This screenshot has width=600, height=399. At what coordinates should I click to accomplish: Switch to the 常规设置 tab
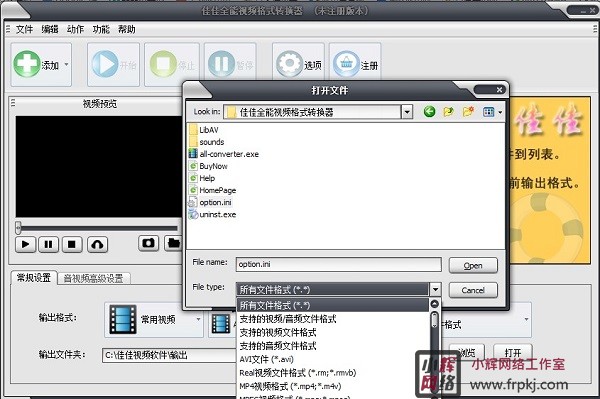point(34,278)
